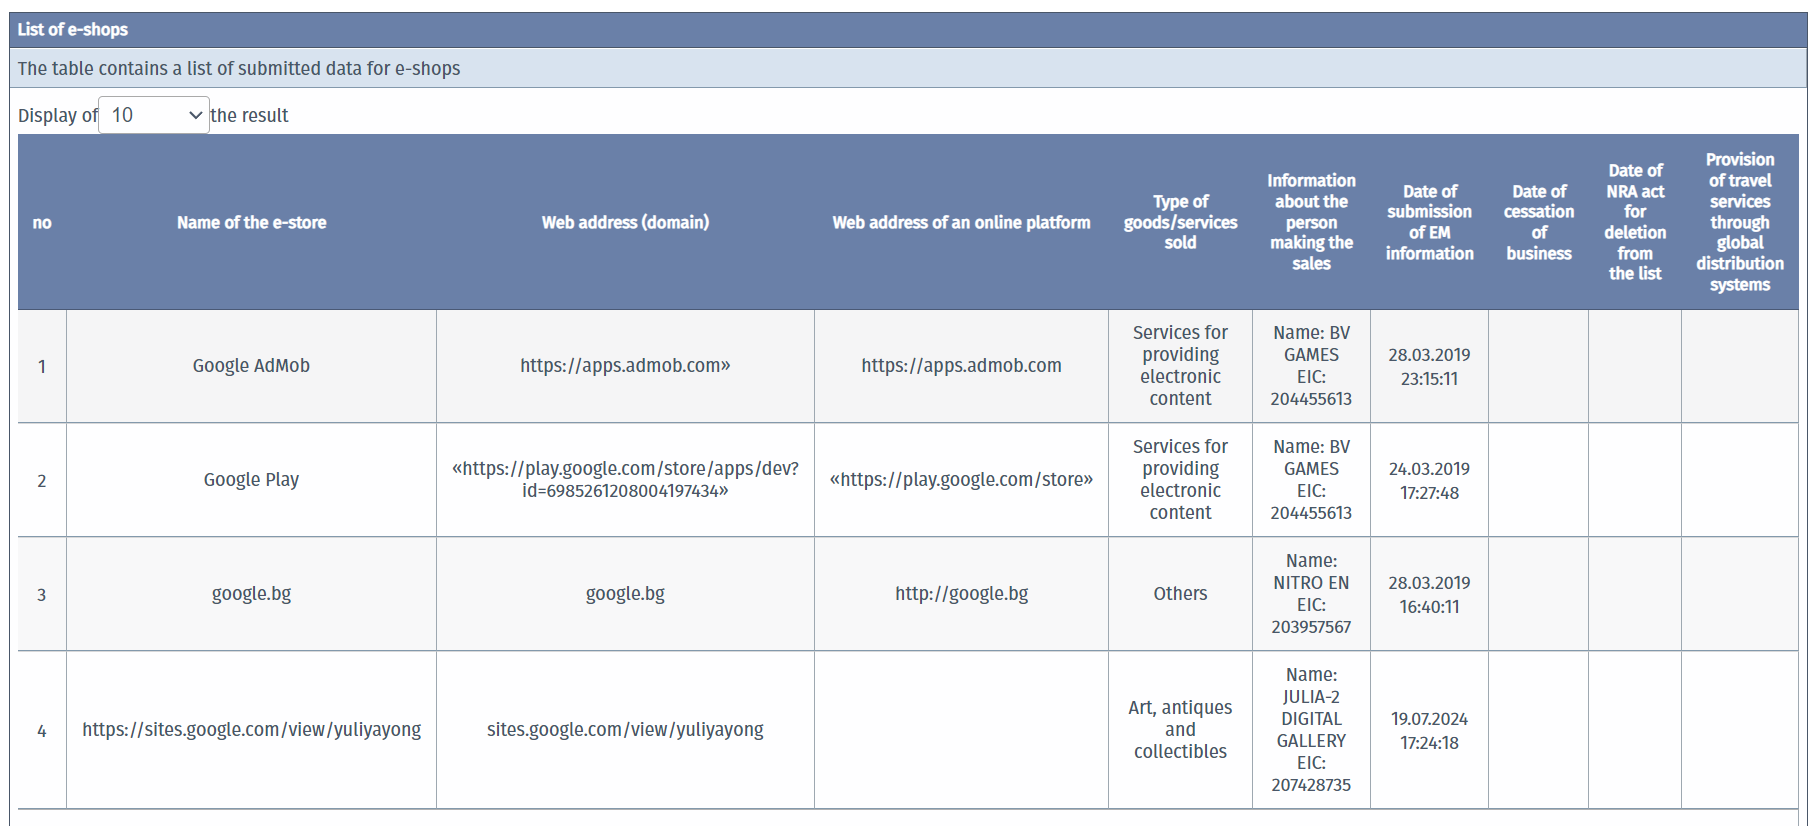Select the 'Google AdMob' store name cell

(251, 366)
